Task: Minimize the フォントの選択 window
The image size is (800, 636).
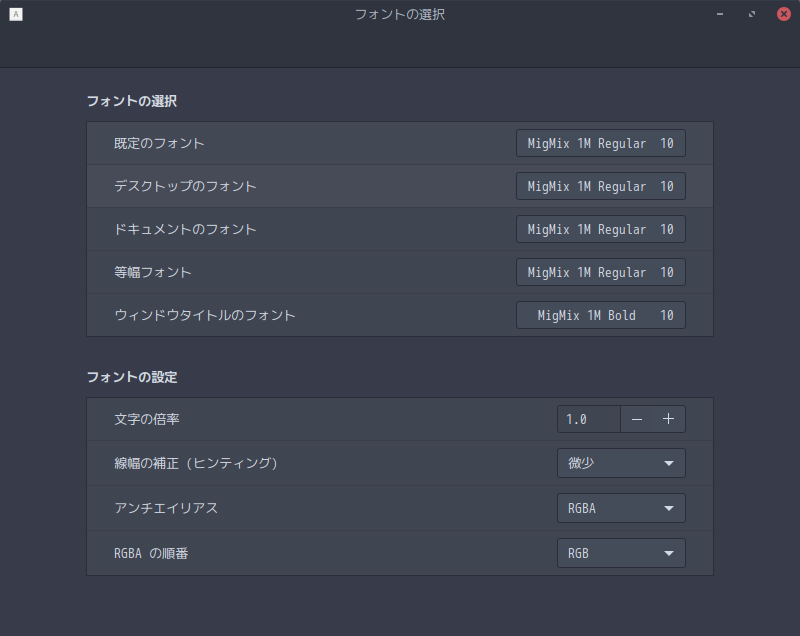Action: [x=720, y=15]
